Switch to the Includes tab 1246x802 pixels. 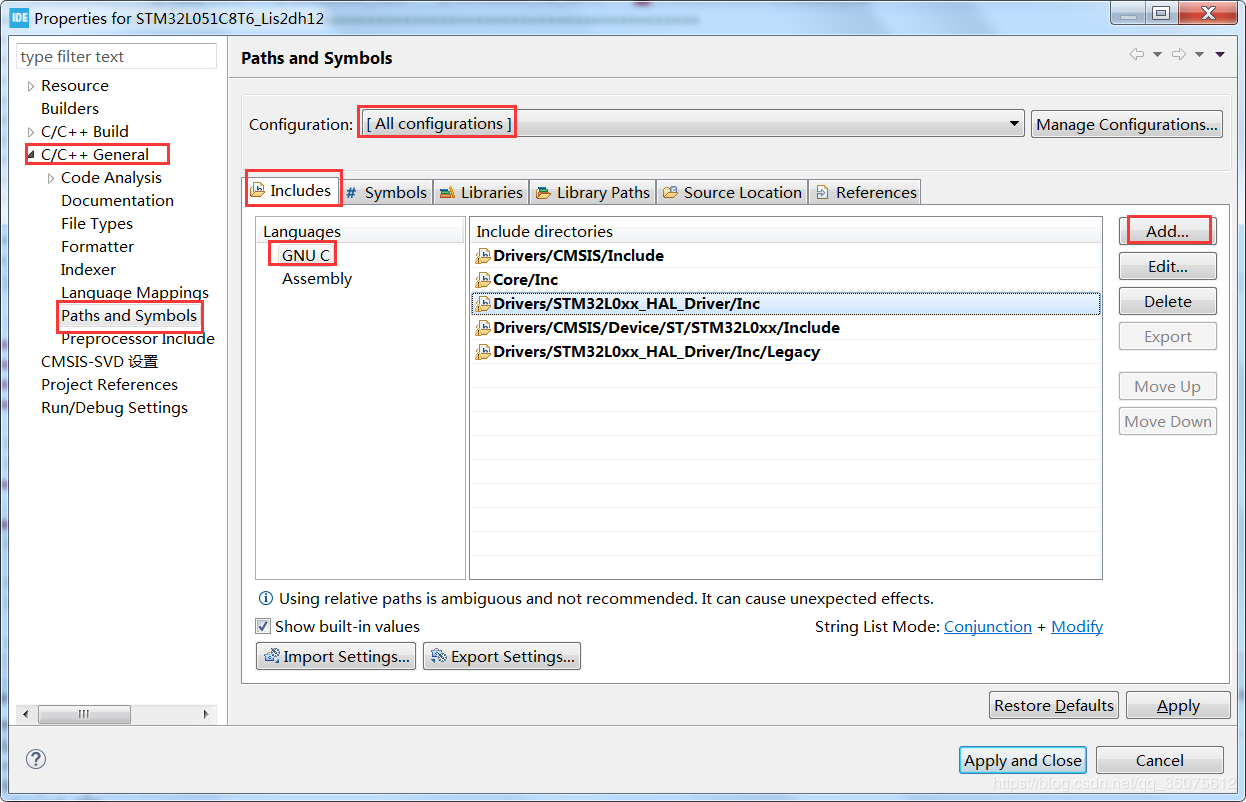(291, 190)
